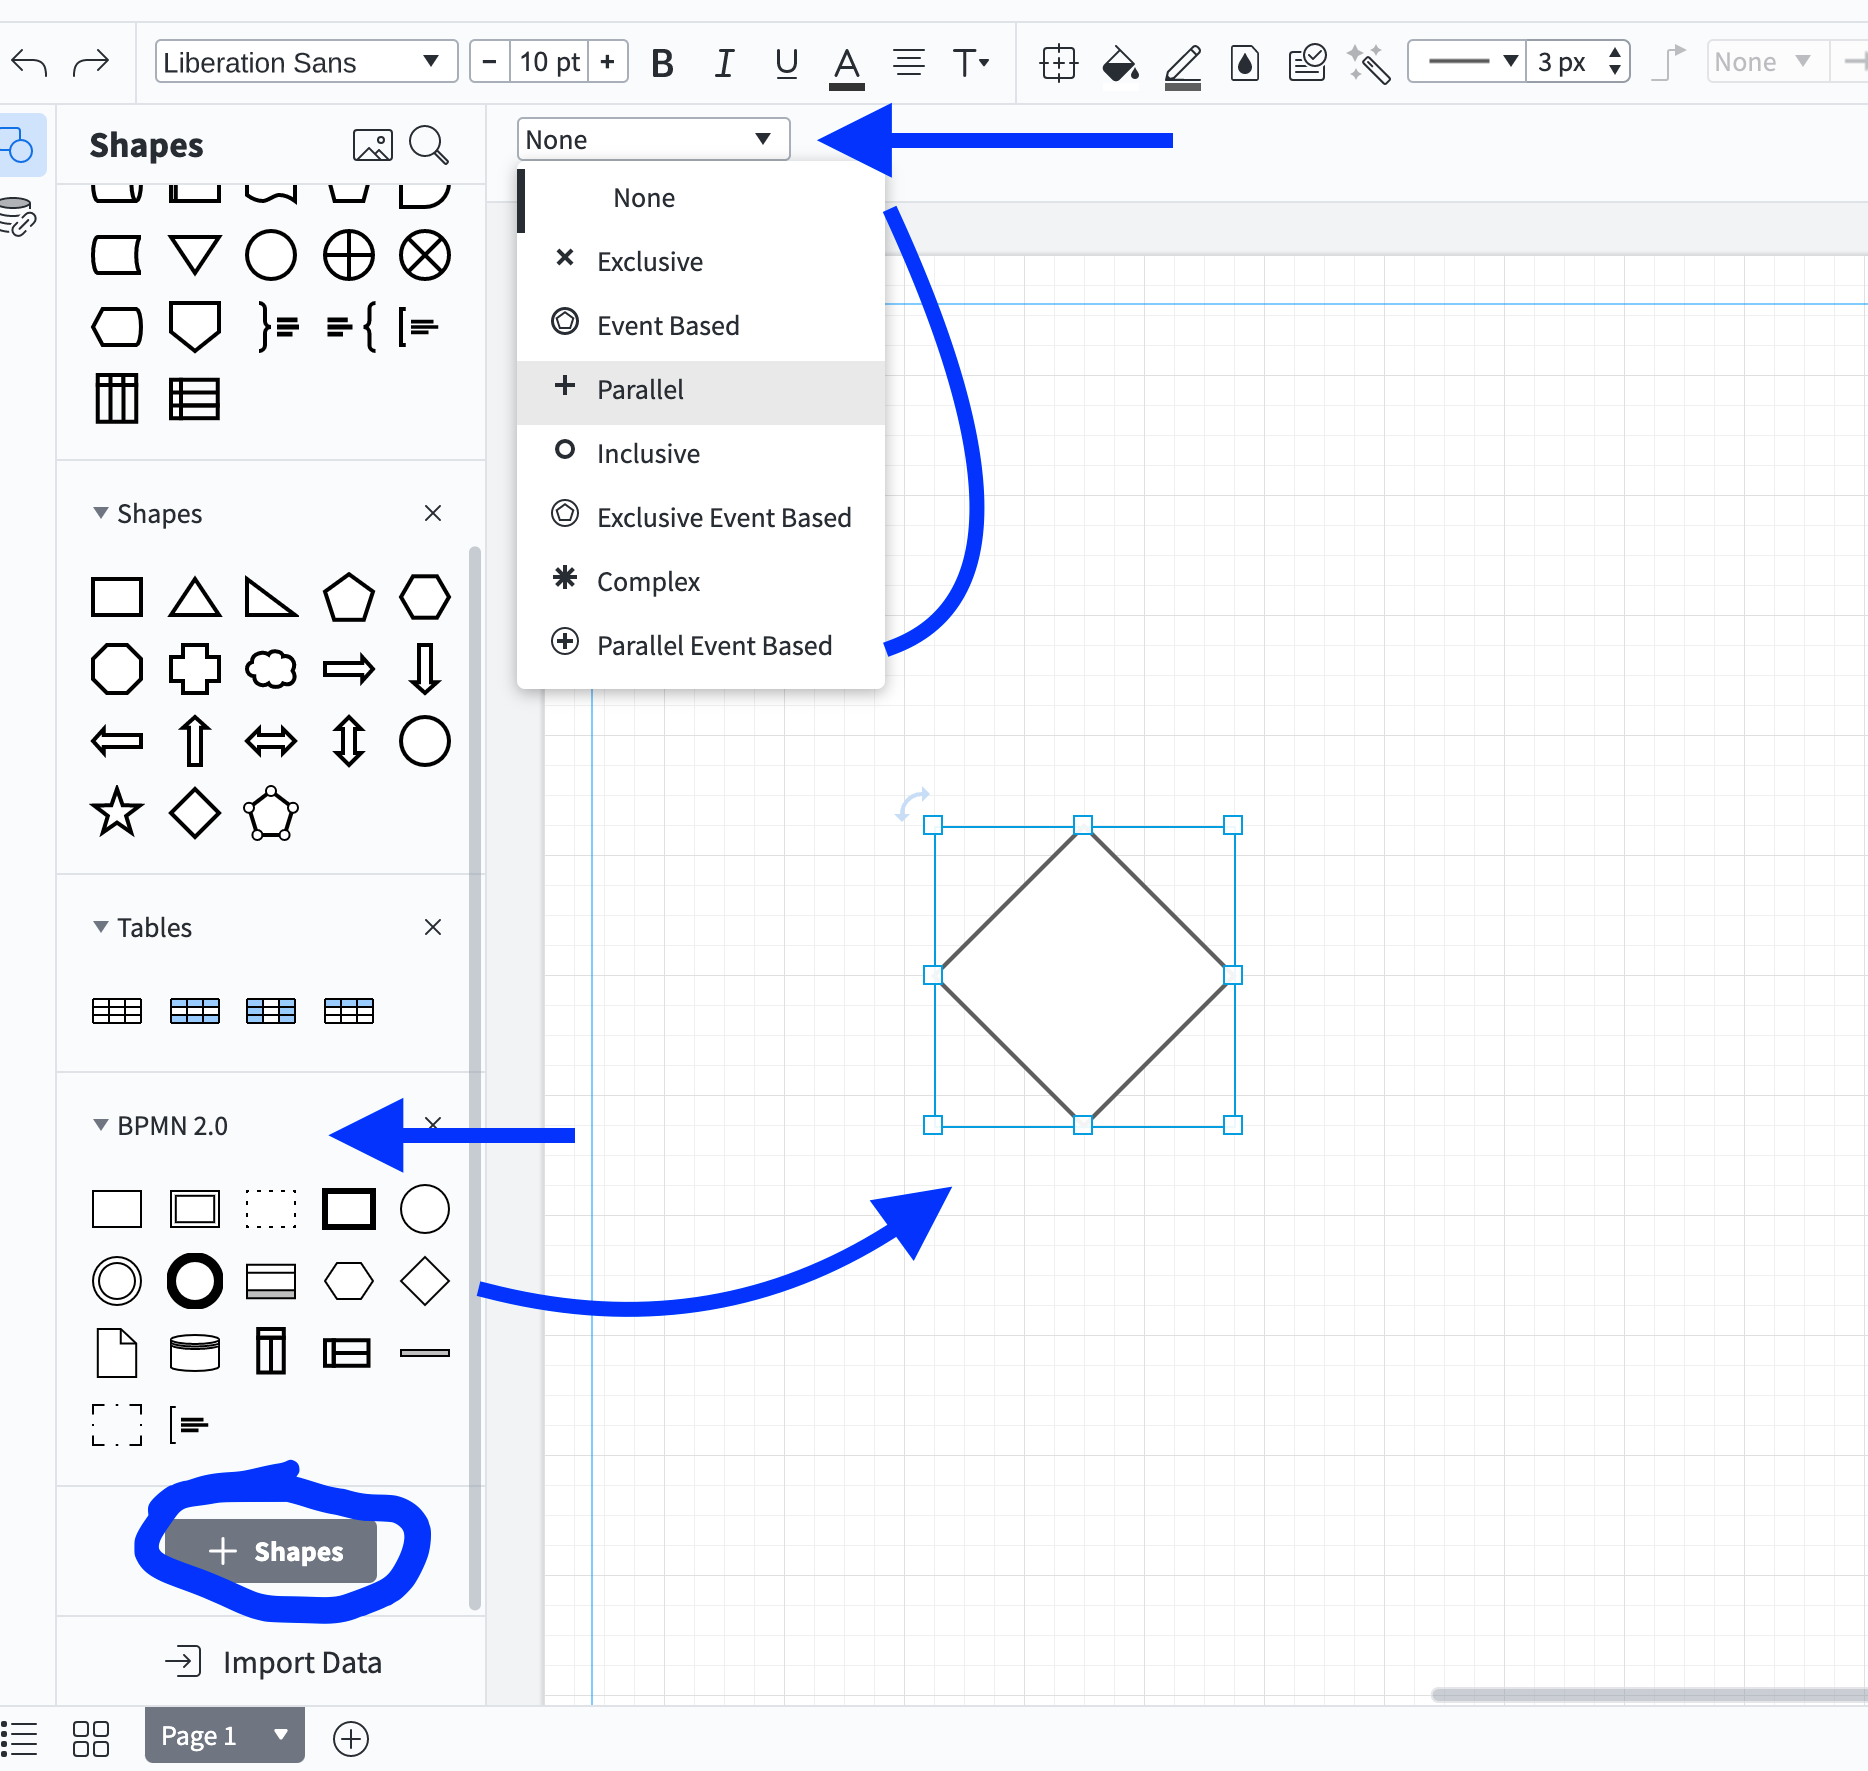
Task: Click the diamond shape on canvas
Action: (x=1084, y=975)
